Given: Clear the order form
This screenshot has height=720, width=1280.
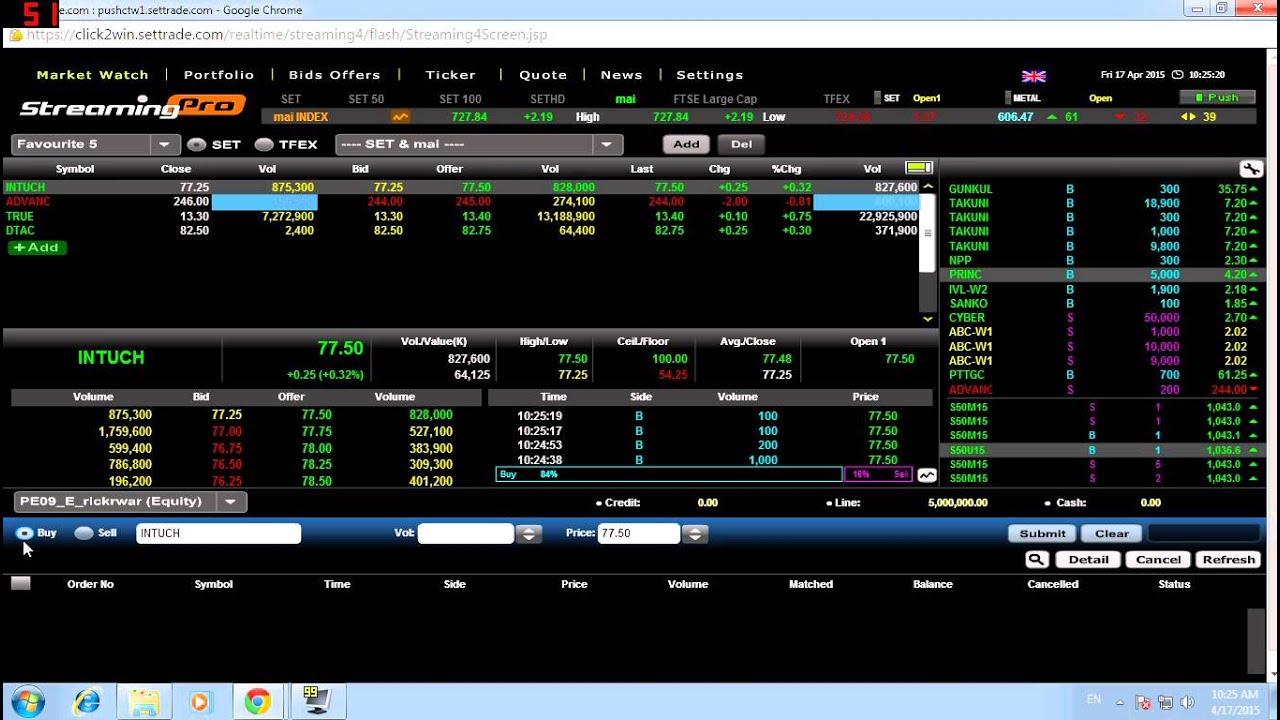Looking at the screenshot, I should pyautogui.click(x=1111, y=534).
